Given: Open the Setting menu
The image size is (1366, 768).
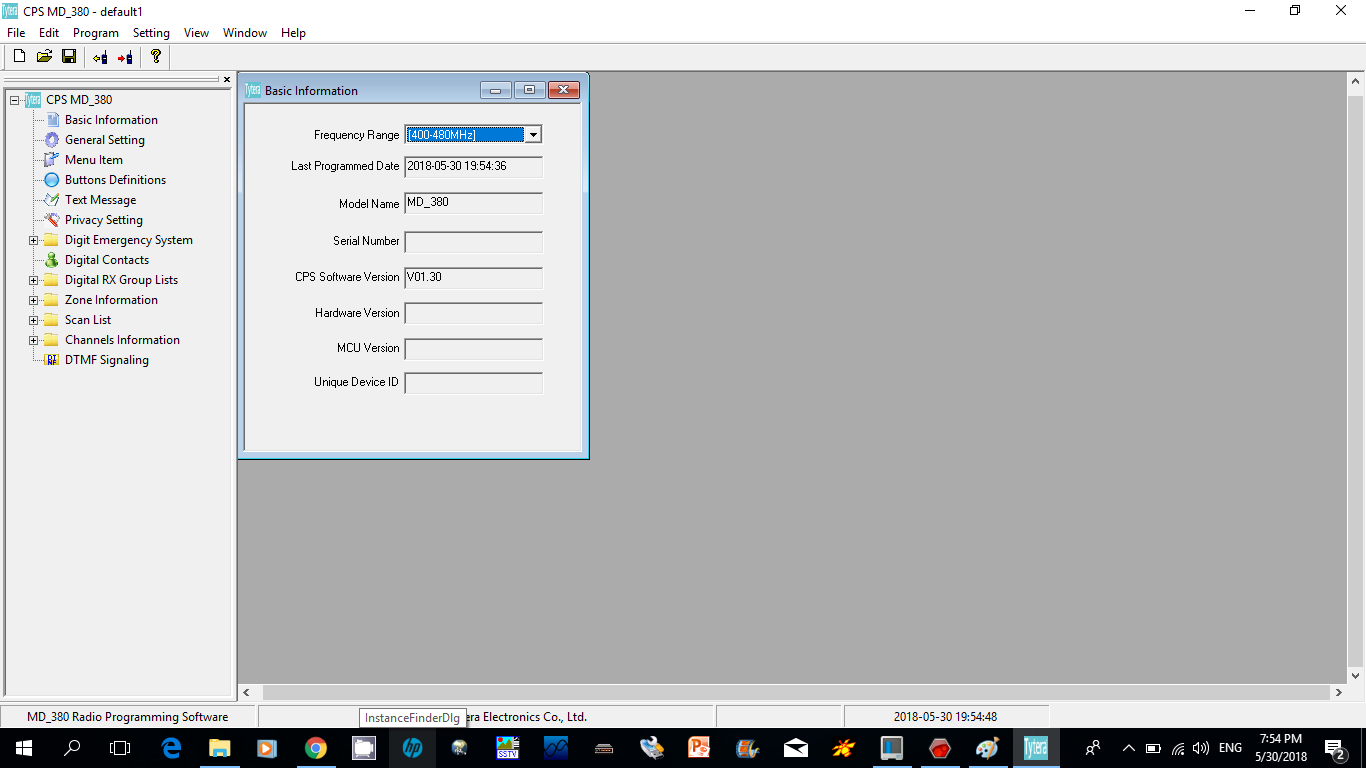Looking at the screenshot, I should 151,33.
